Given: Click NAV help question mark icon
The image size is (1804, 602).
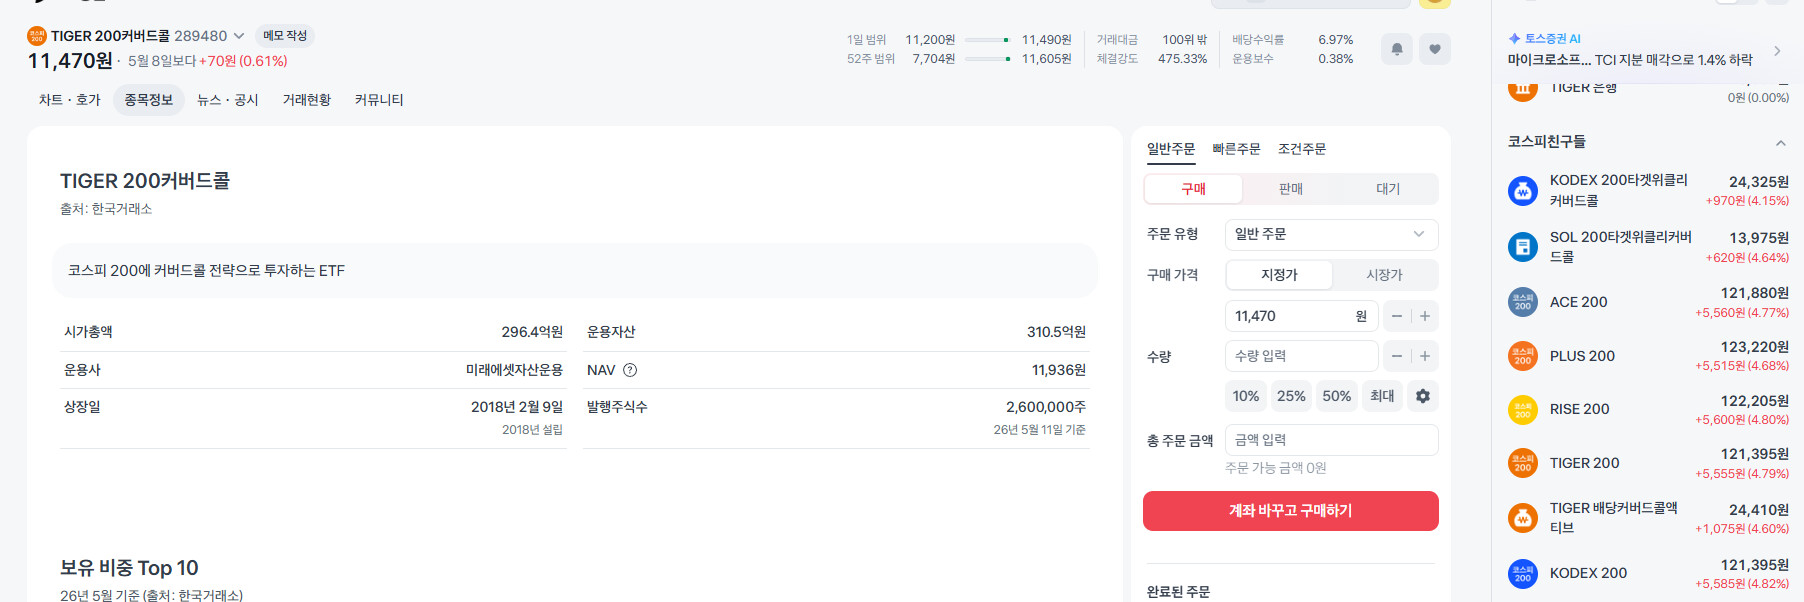Looking at the screenshot, I should tap(630, 370).
